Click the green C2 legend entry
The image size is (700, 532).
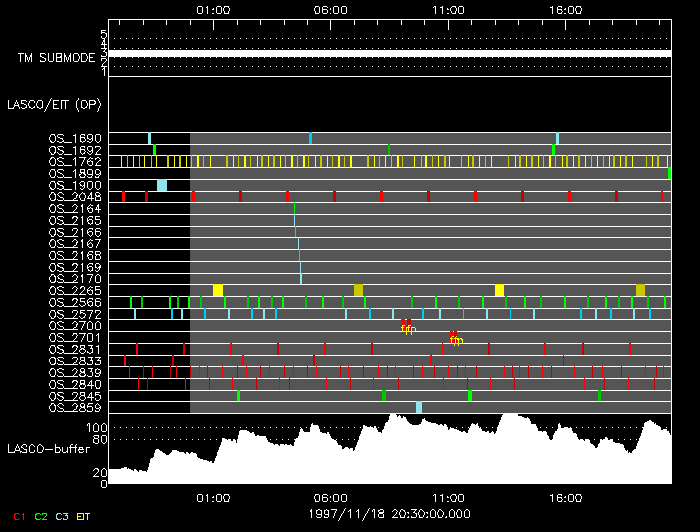coord(41,516)
